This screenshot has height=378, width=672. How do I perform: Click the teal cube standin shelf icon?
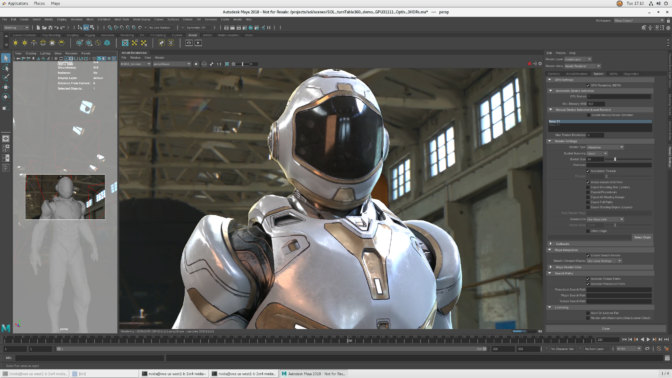coord(107,43)
